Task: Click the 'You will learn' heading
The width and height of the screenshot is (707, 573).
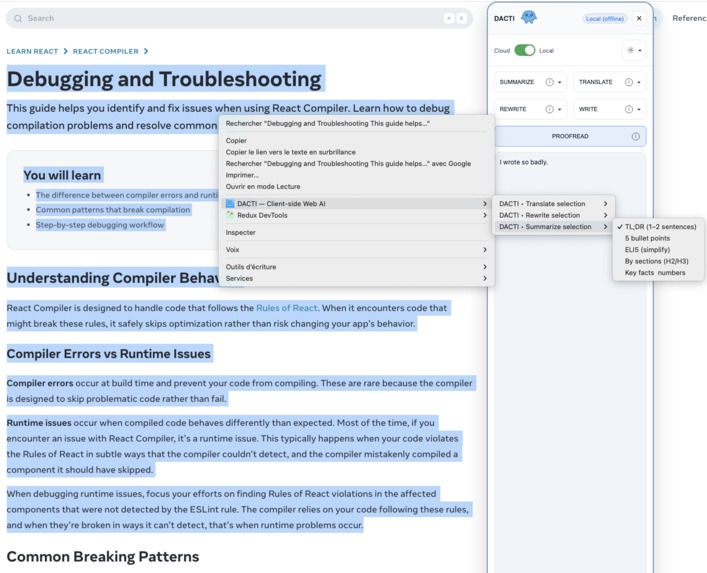Action: point(62,175)
